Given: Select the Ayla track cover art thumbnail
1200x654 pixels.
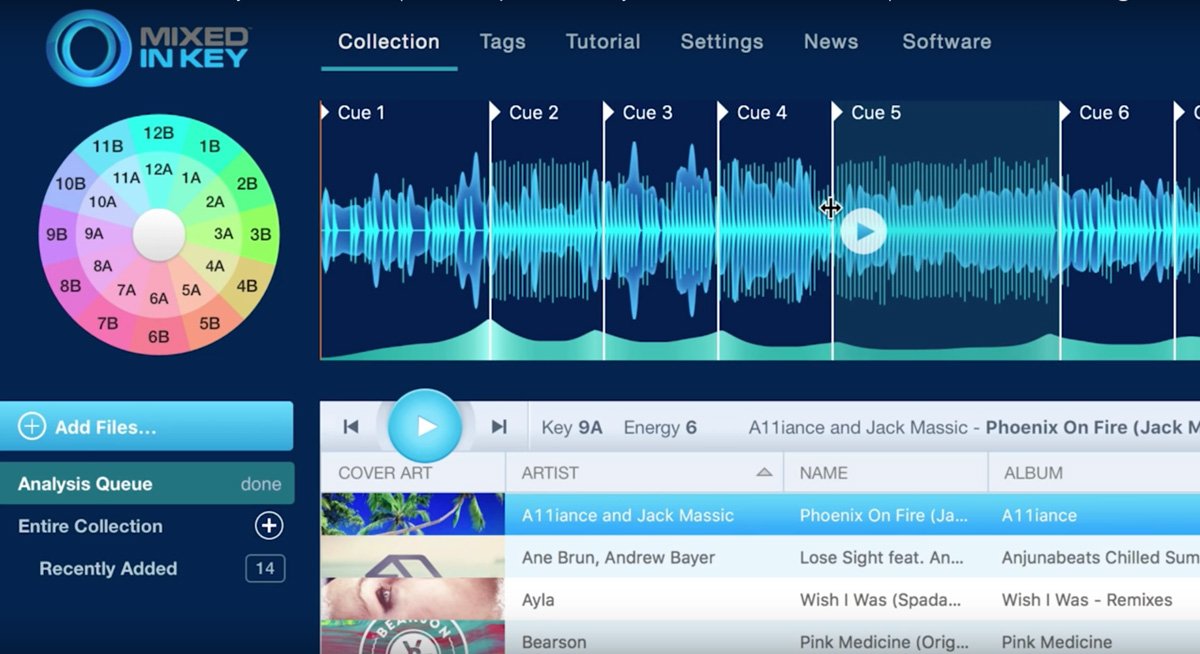Looking at the screenshot, I should tap(412, 600).
